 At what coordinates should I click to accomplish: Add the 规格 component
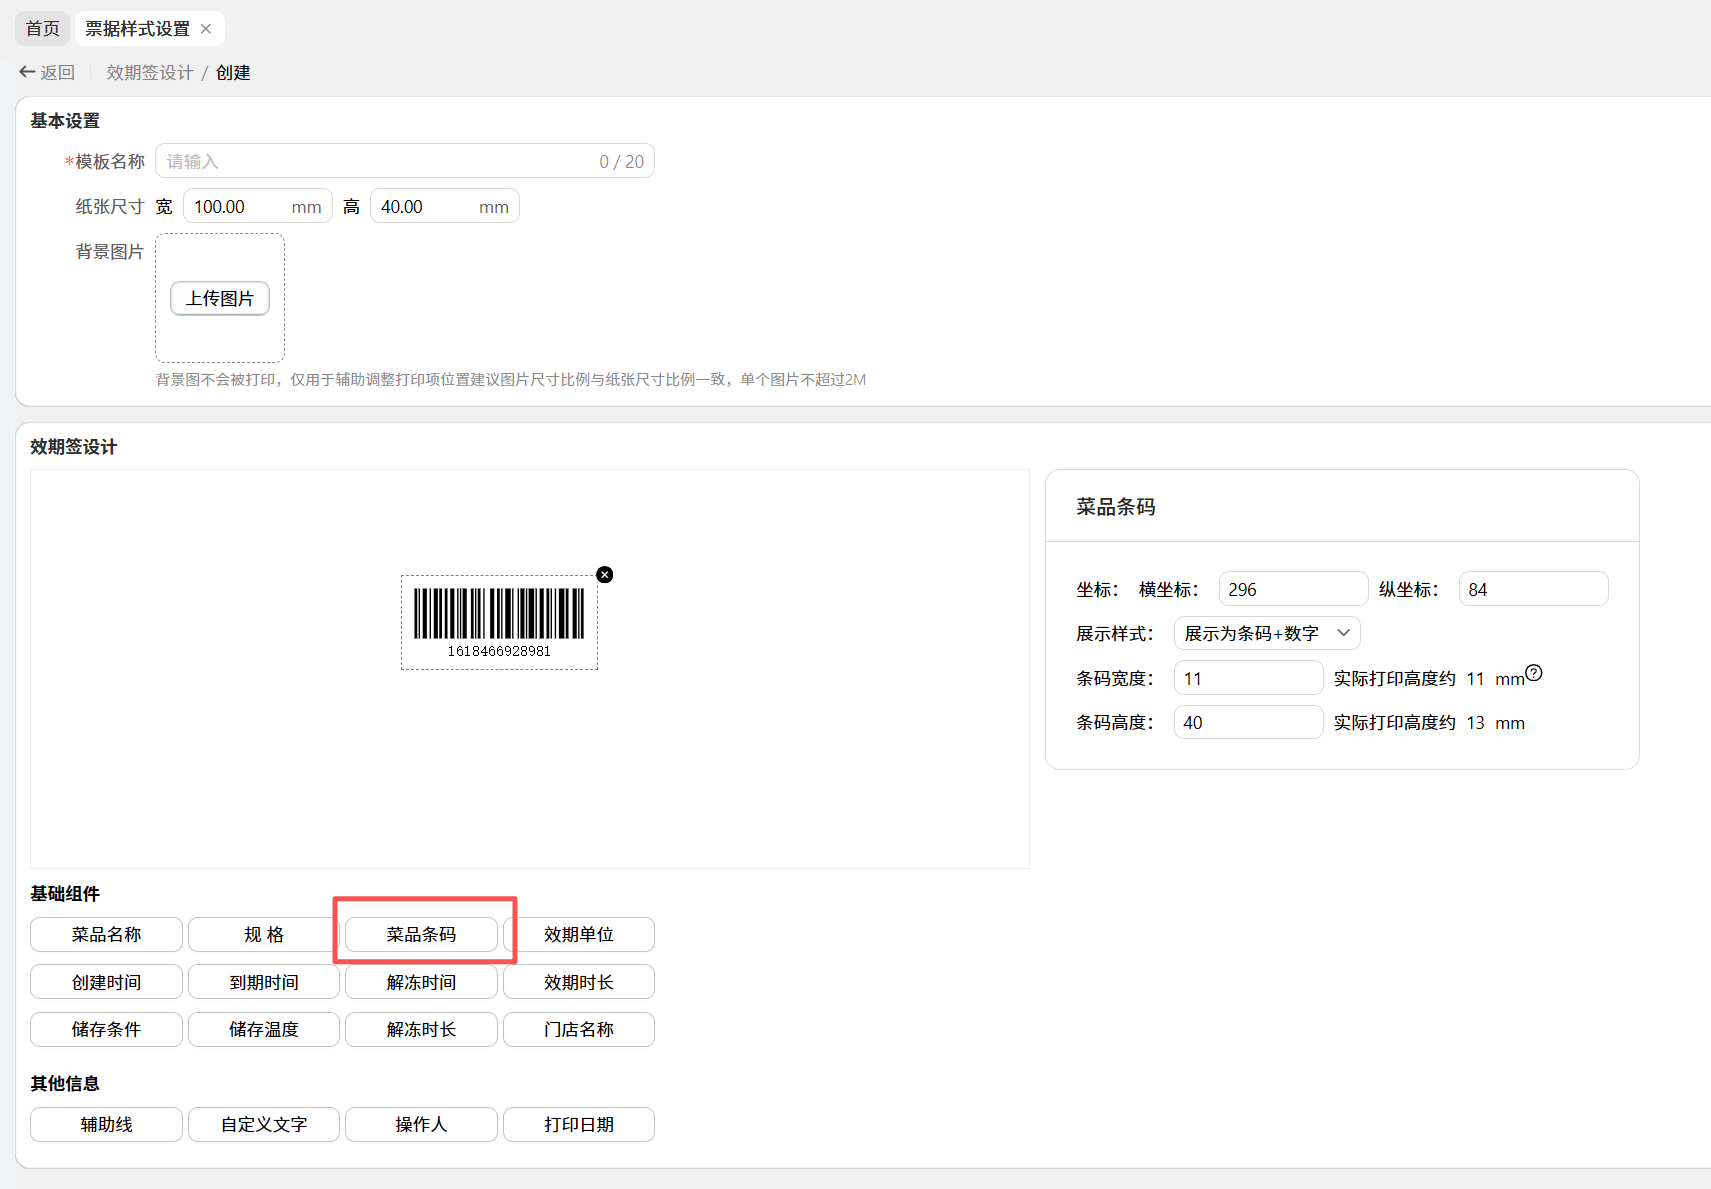tap(264, 934)
